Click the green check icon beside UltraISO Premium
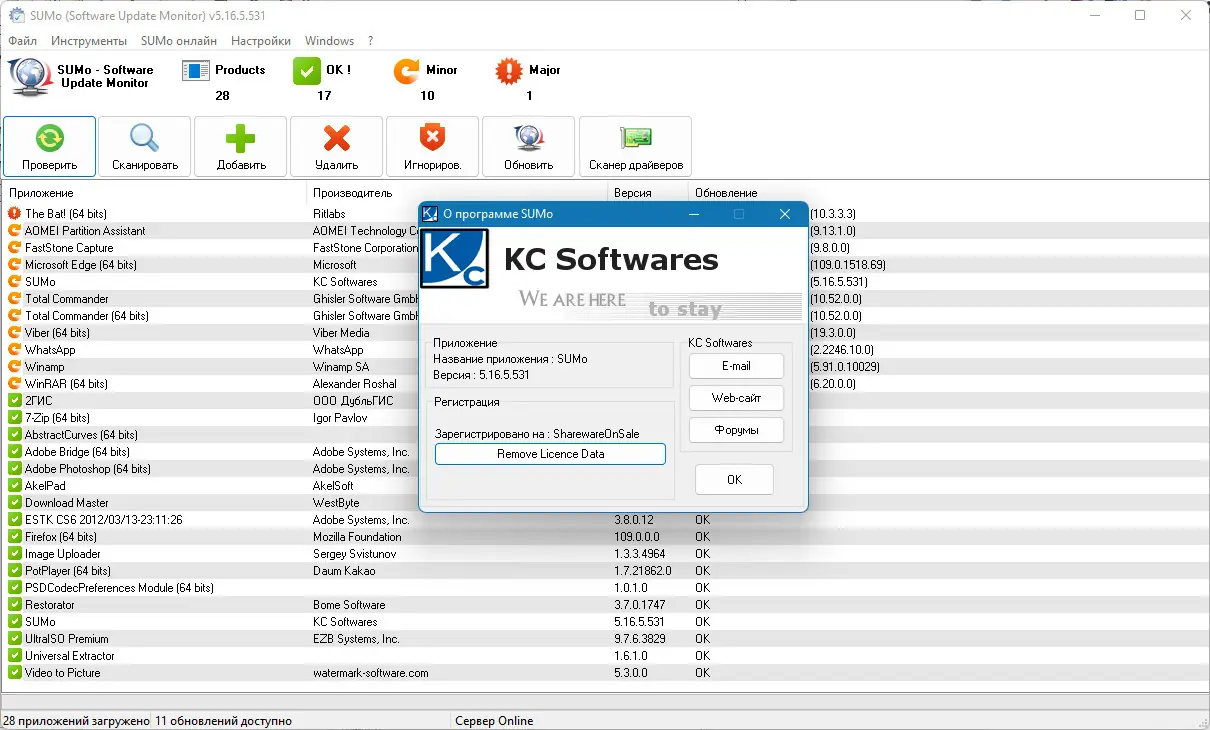 pyautogui.click(x=14, y=639)
